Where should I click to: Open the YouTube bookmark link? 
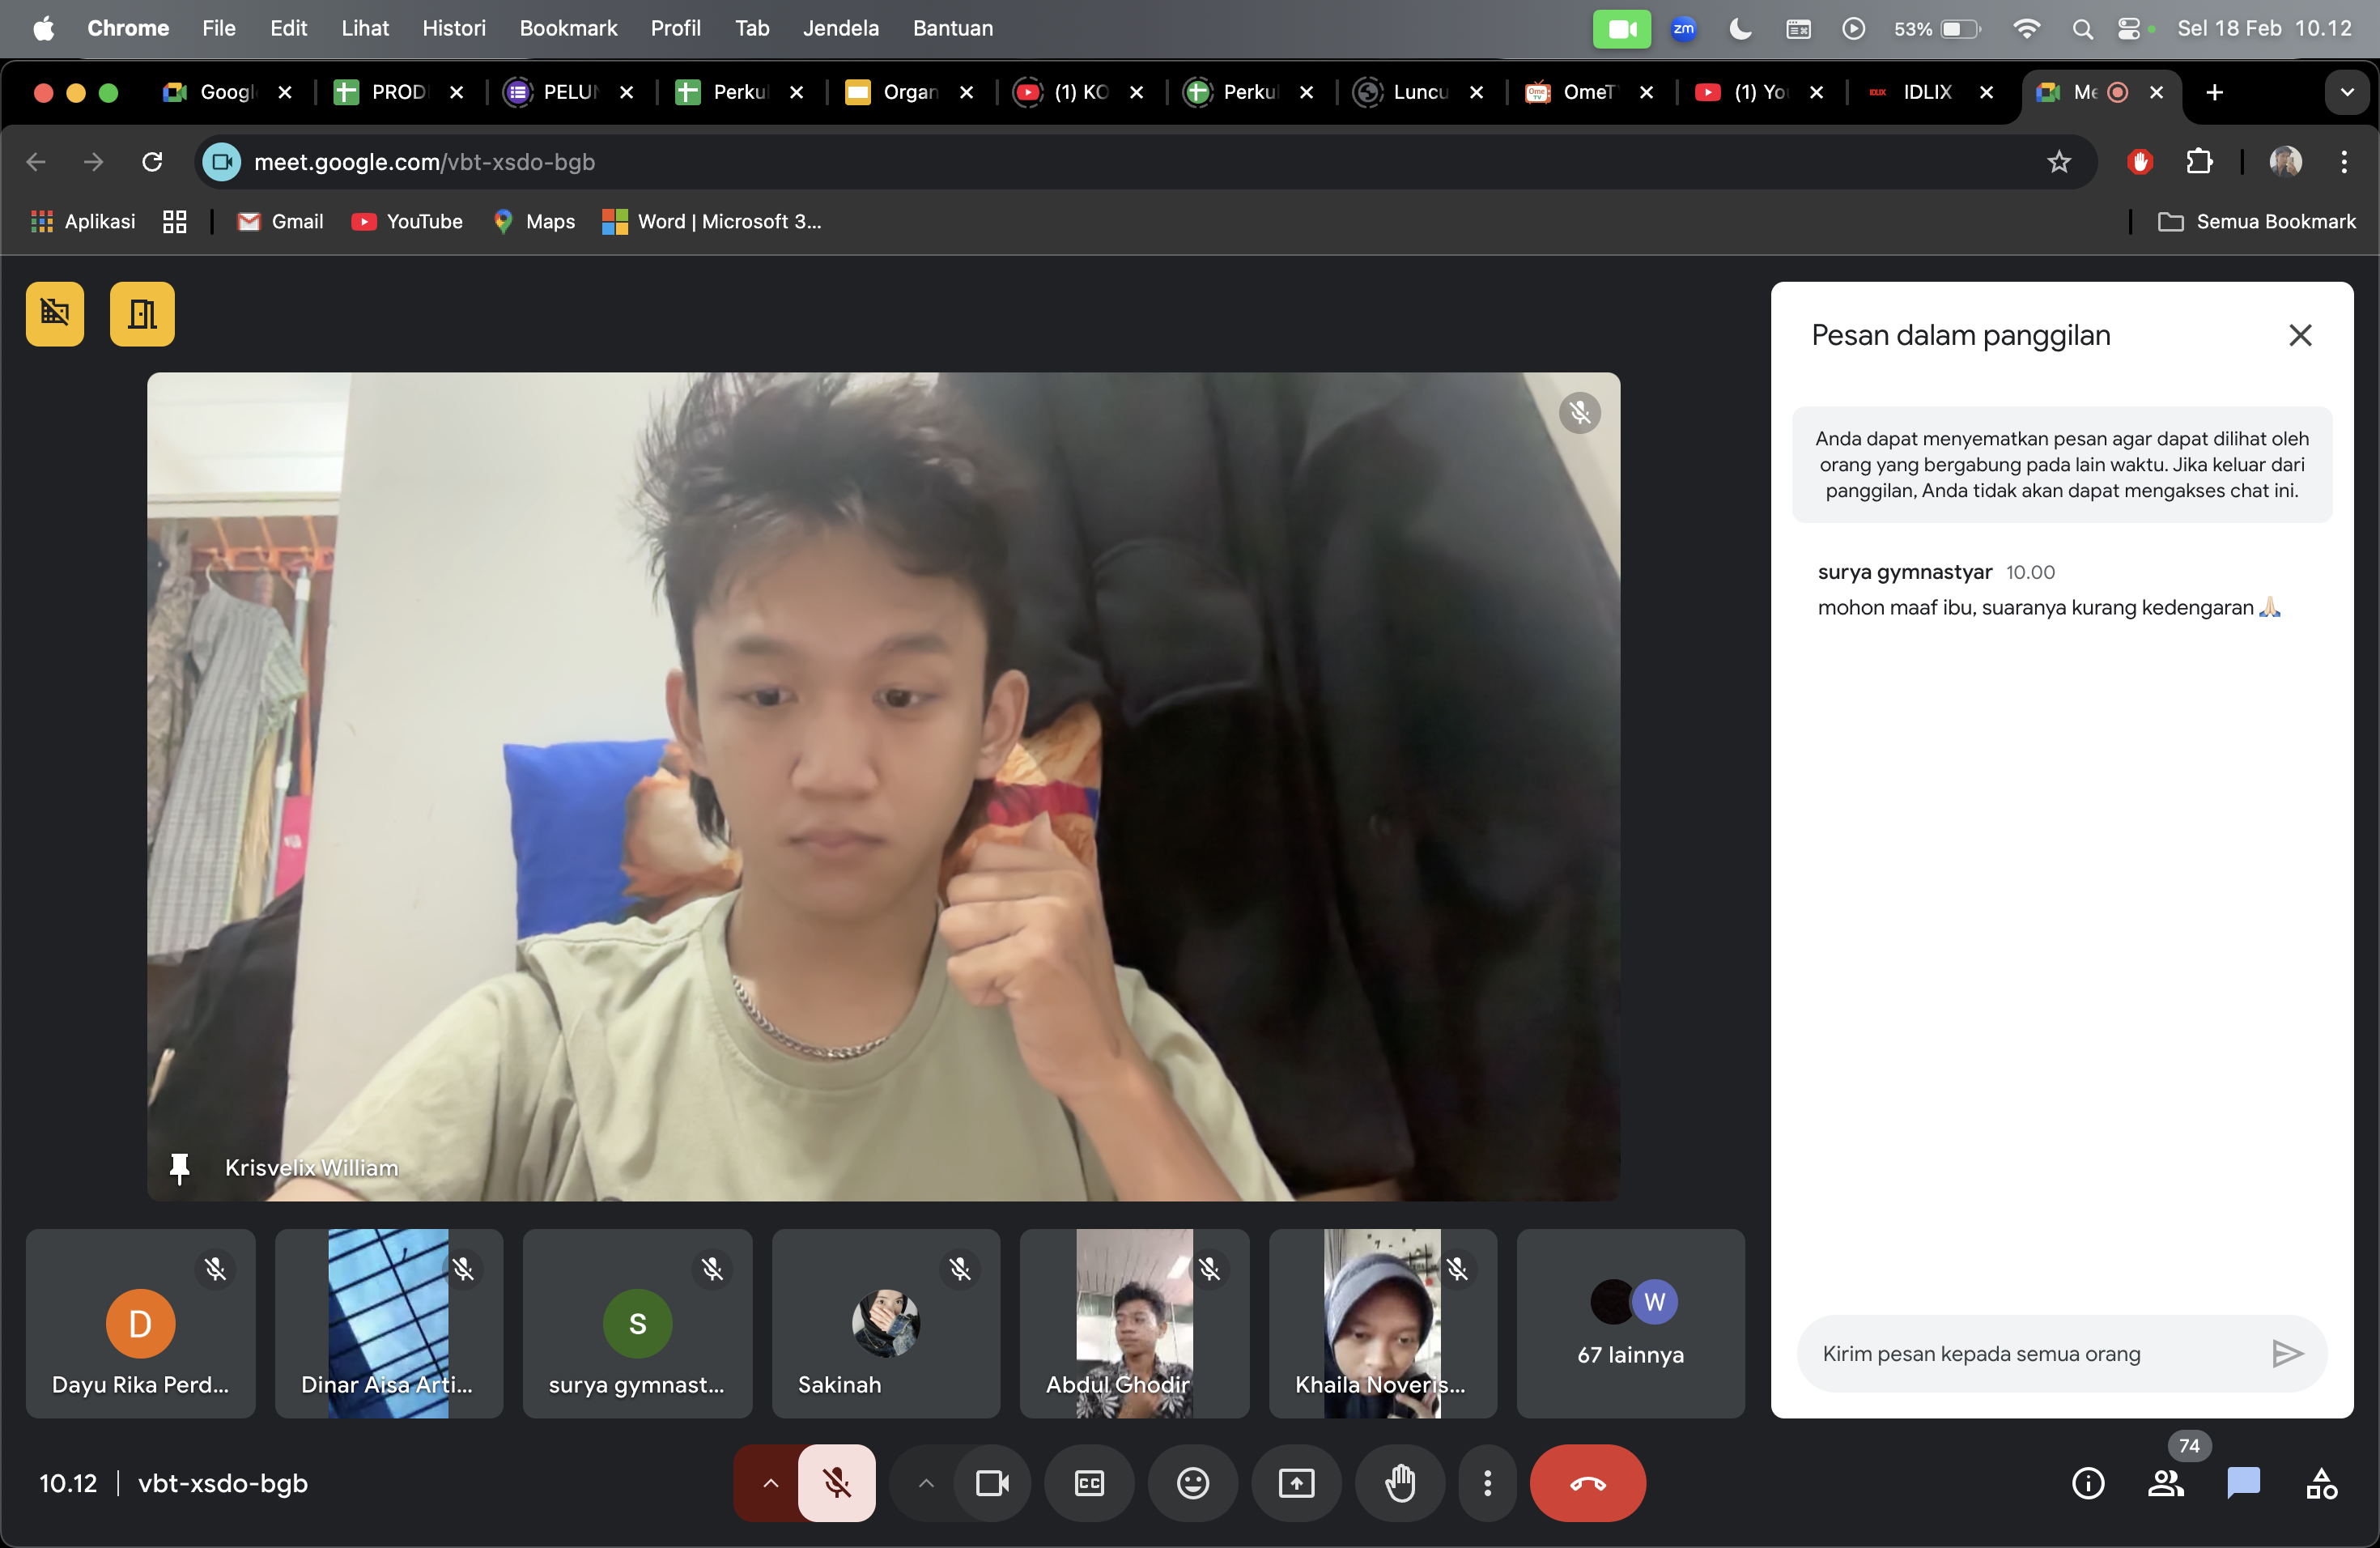[407, 222]
